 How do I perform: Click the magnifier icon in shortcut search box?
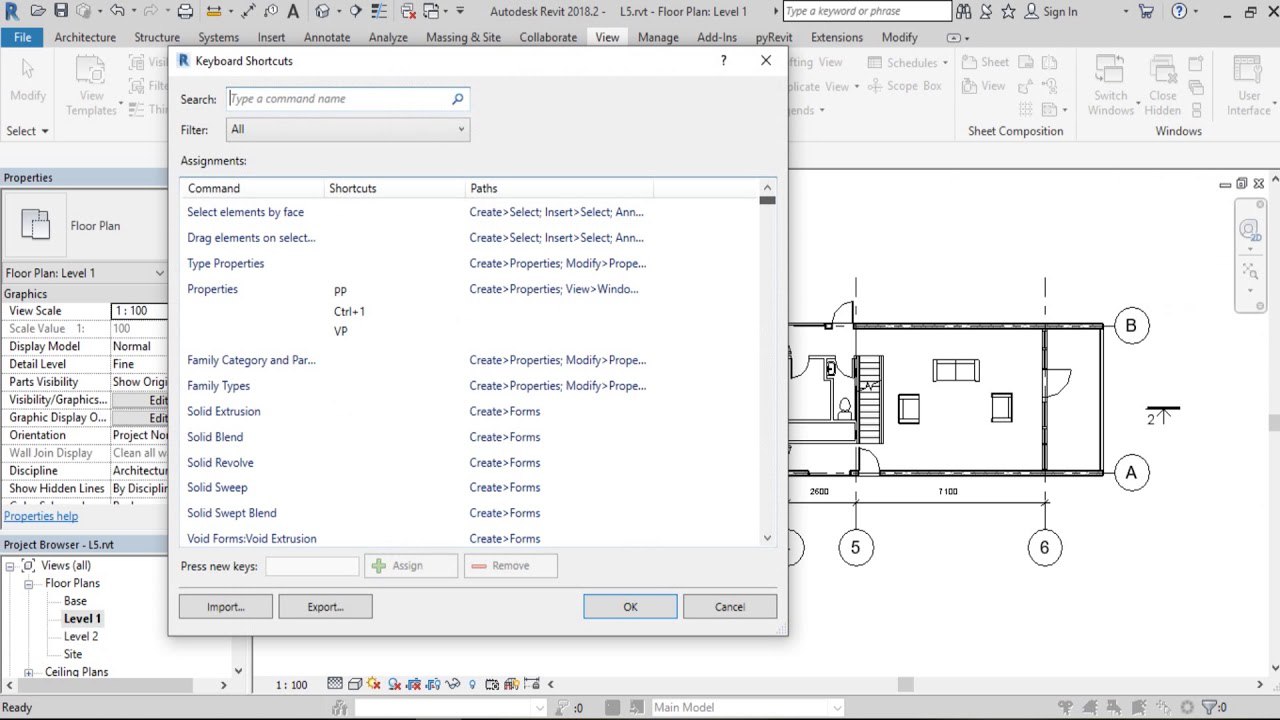tap(457, 99)
